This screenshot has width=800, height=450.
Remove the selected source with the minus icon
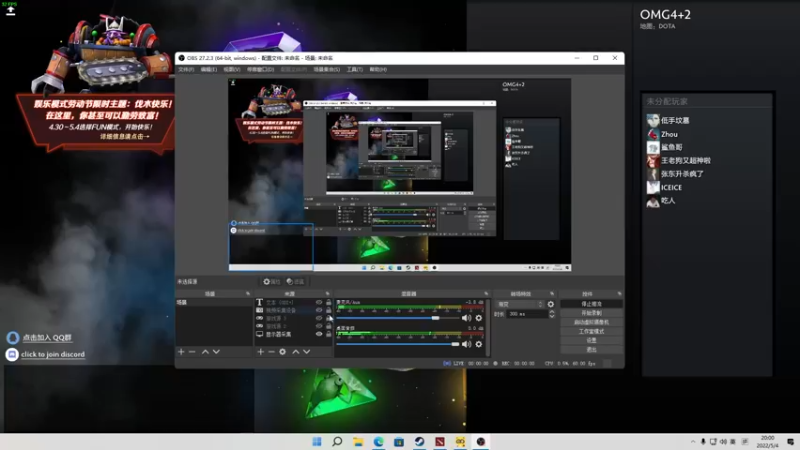pyautogui.click(x=271, y=352)
